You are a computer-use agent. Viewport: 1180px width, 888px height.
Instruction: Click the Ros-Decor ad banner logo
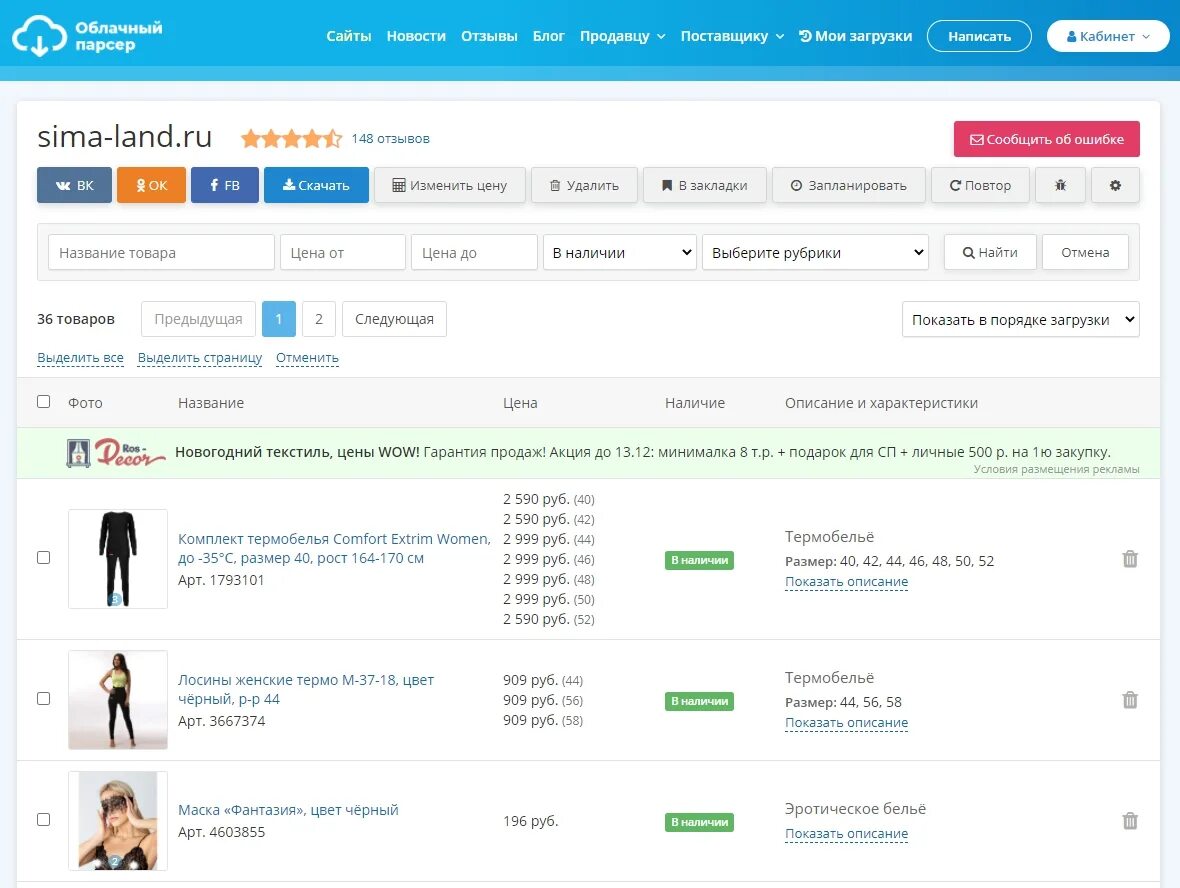pyautogui.click(x=117, y=452)
